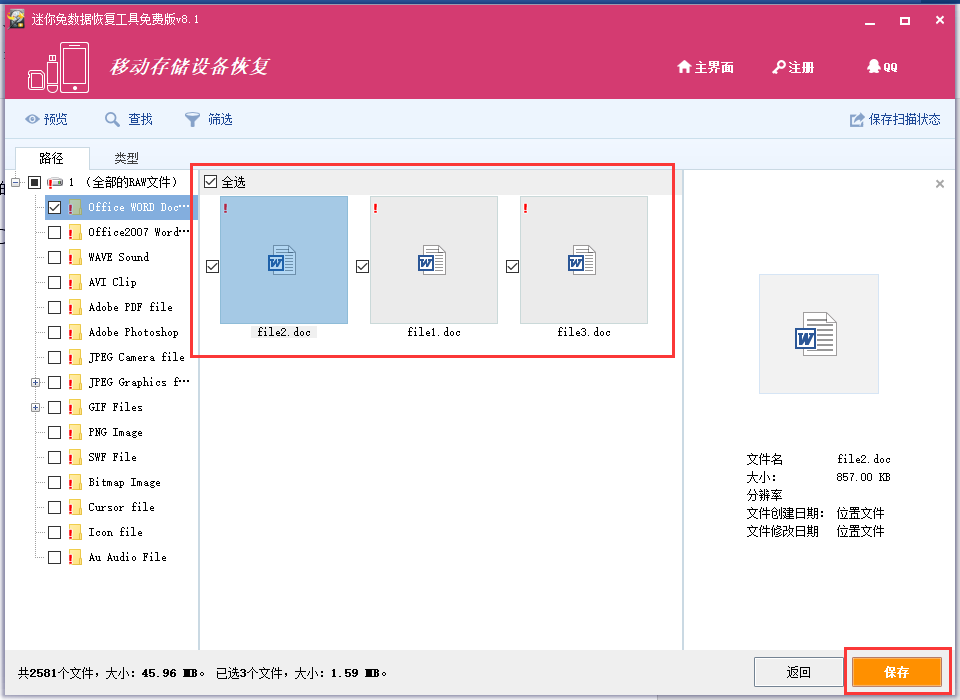Click the file3.doc filename label
Screen dimensions: 960x700
(584, 333)
